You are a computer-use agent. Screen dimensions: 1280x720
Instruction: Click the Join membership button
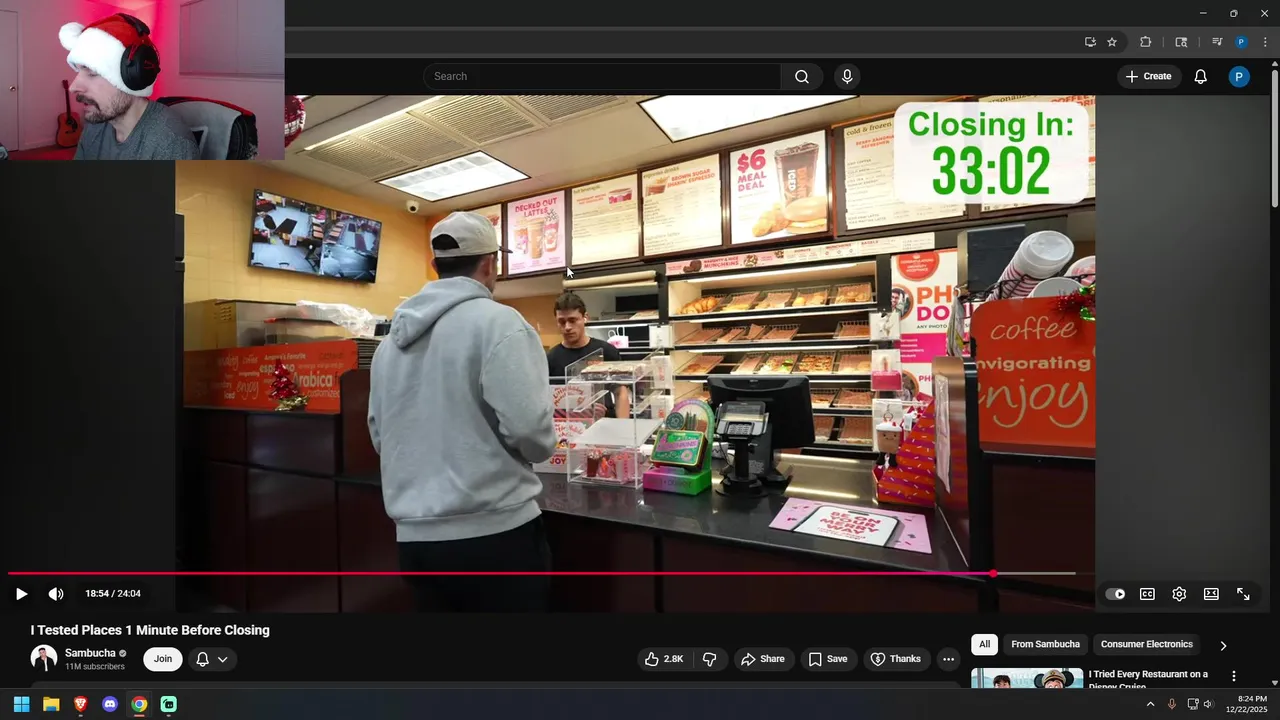click(163, 659)
